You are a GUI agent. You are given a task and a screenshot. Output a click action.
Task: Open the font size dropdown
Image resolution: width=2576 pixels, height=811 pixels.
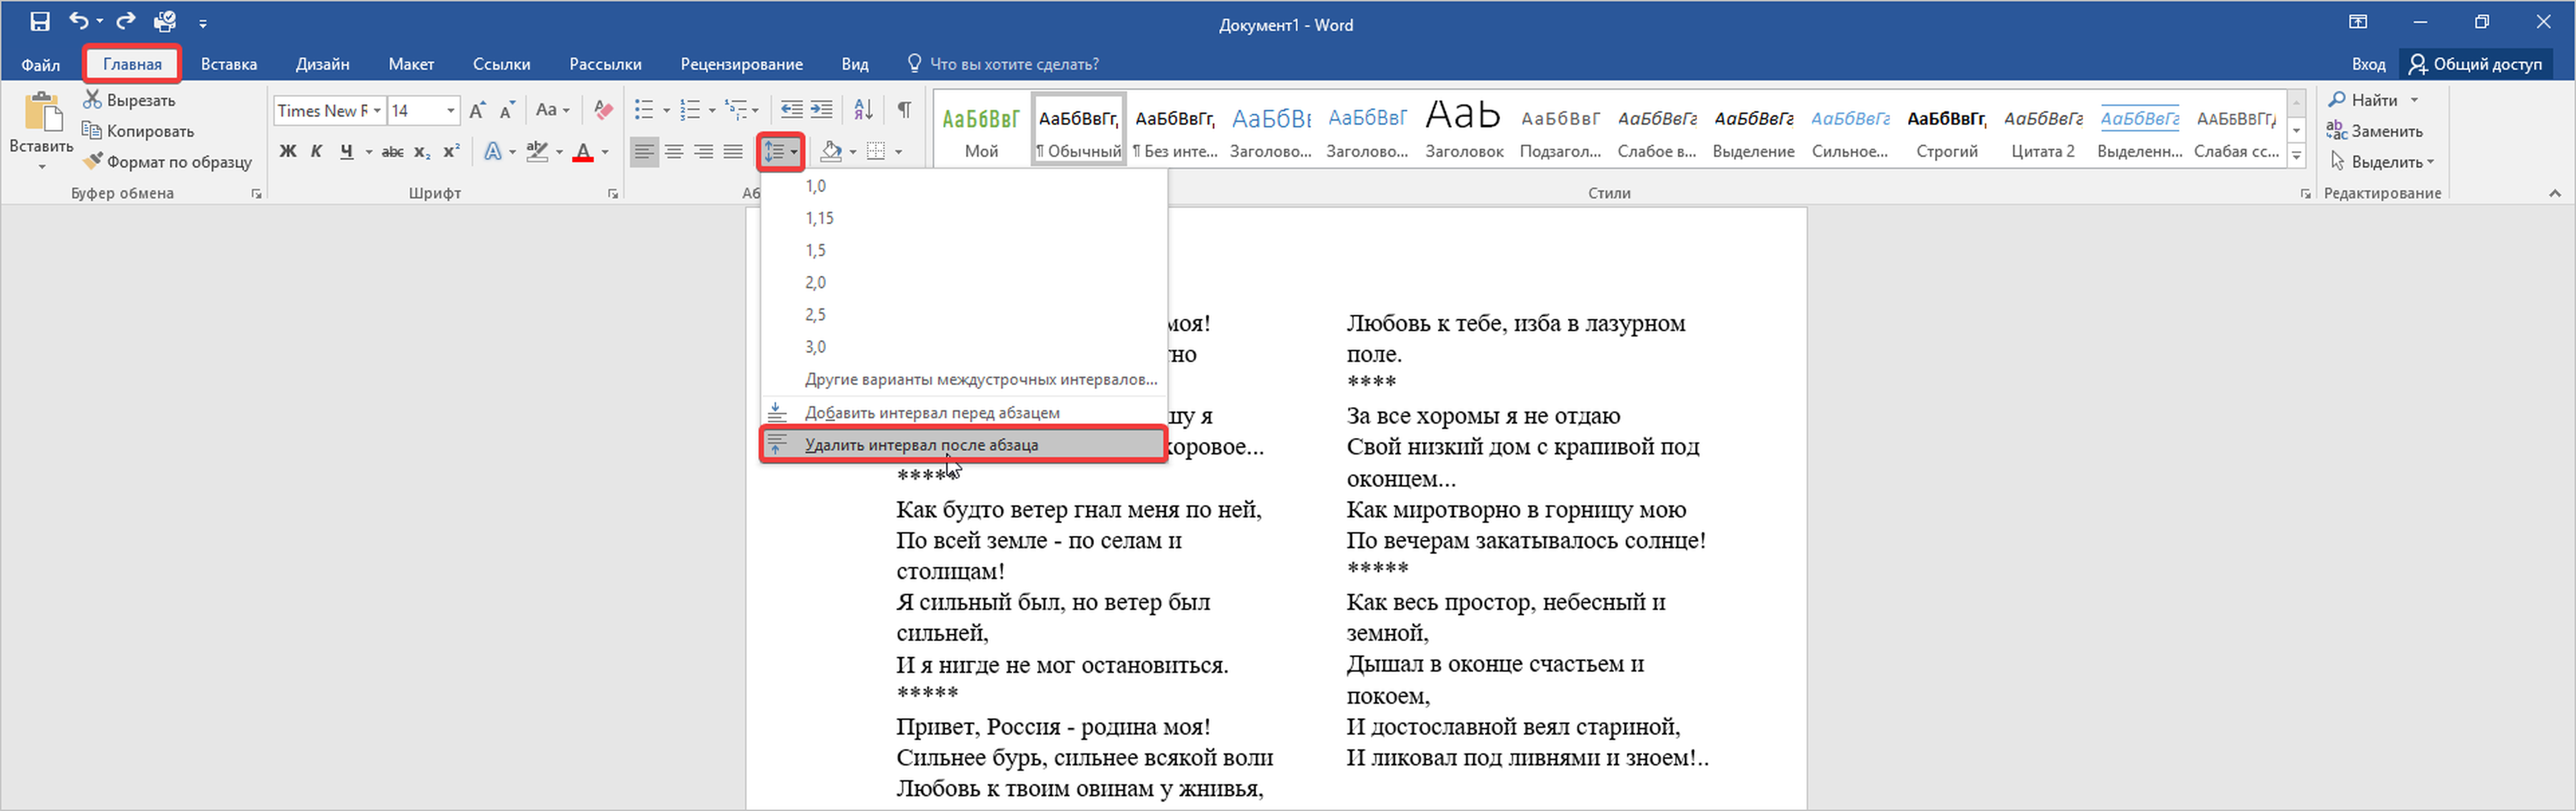point(451,111)
